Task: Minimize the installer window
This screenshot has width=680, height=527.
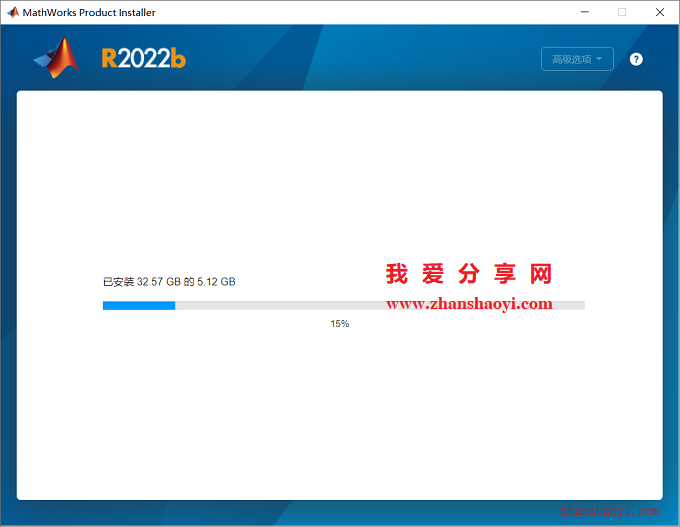Action: click(x=585, y=12)
